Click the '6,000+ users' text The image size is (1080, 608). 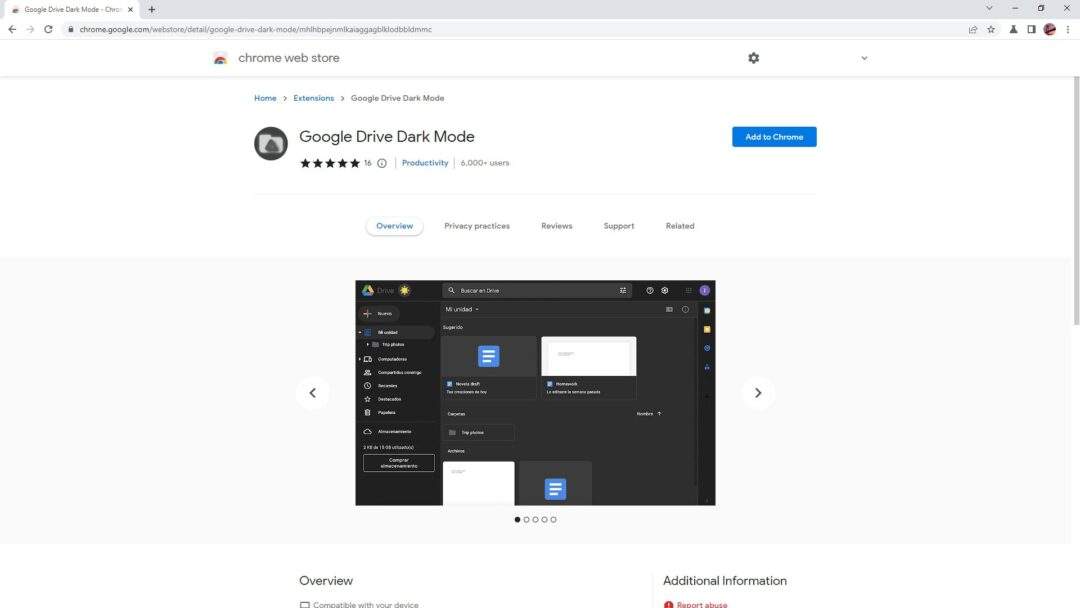485,163
